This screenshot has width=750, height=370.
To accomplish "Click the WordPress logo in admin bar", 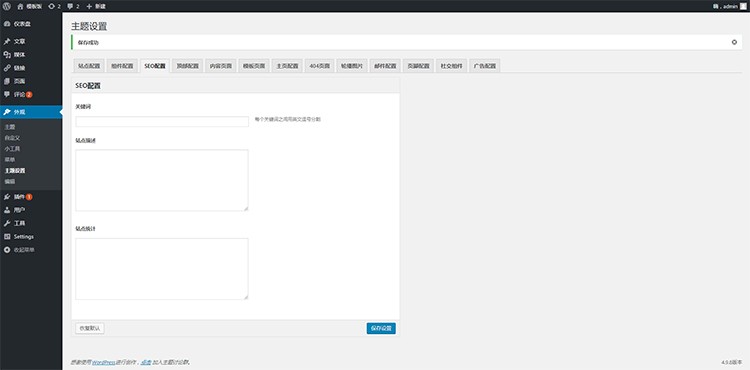I will pyautogui.click(x=6, y=6).
